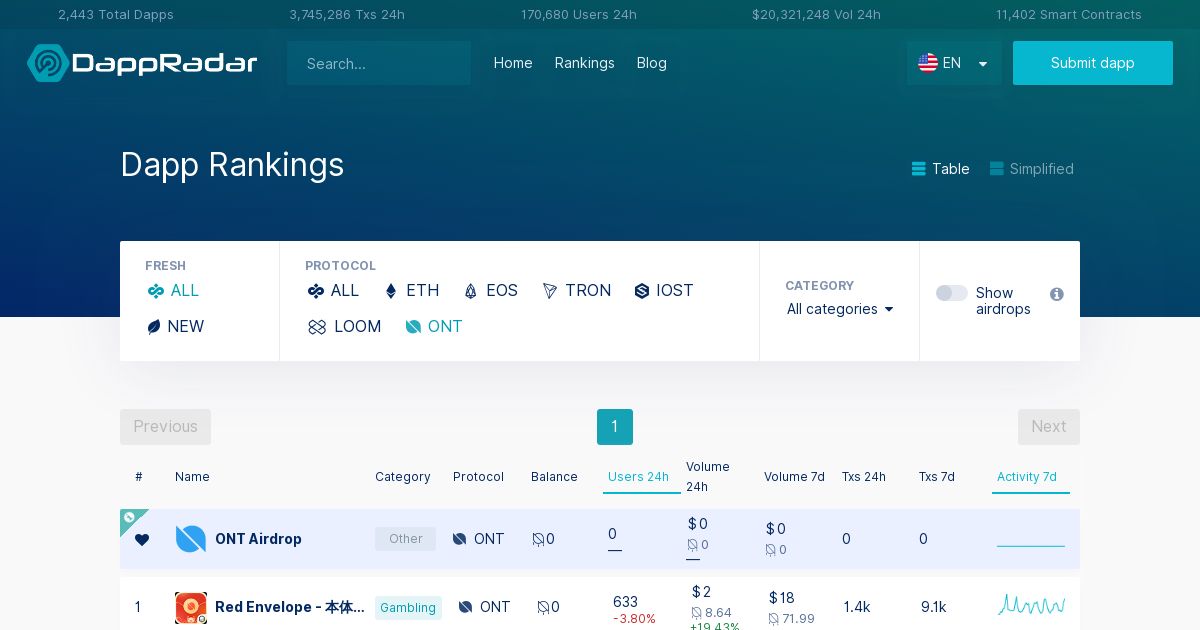Sort by the Volume 7d column

(x=794, y=477)
